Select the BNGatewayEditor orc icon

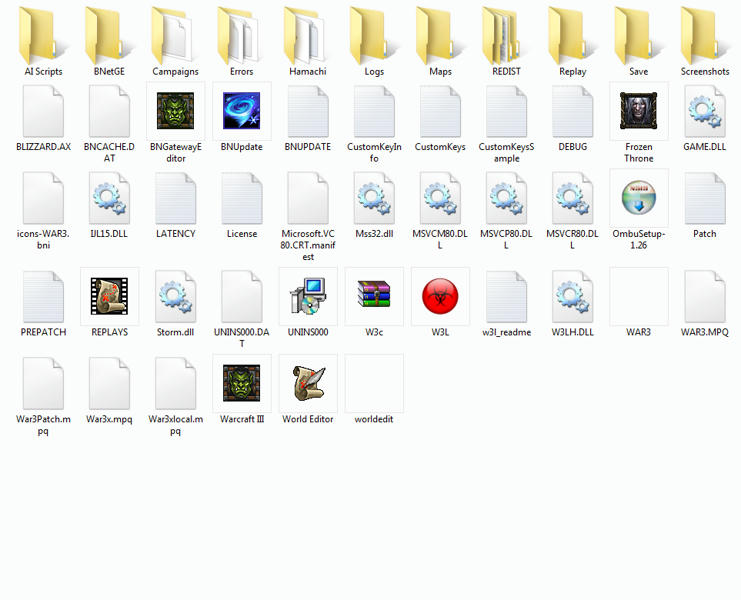[175, 111]
